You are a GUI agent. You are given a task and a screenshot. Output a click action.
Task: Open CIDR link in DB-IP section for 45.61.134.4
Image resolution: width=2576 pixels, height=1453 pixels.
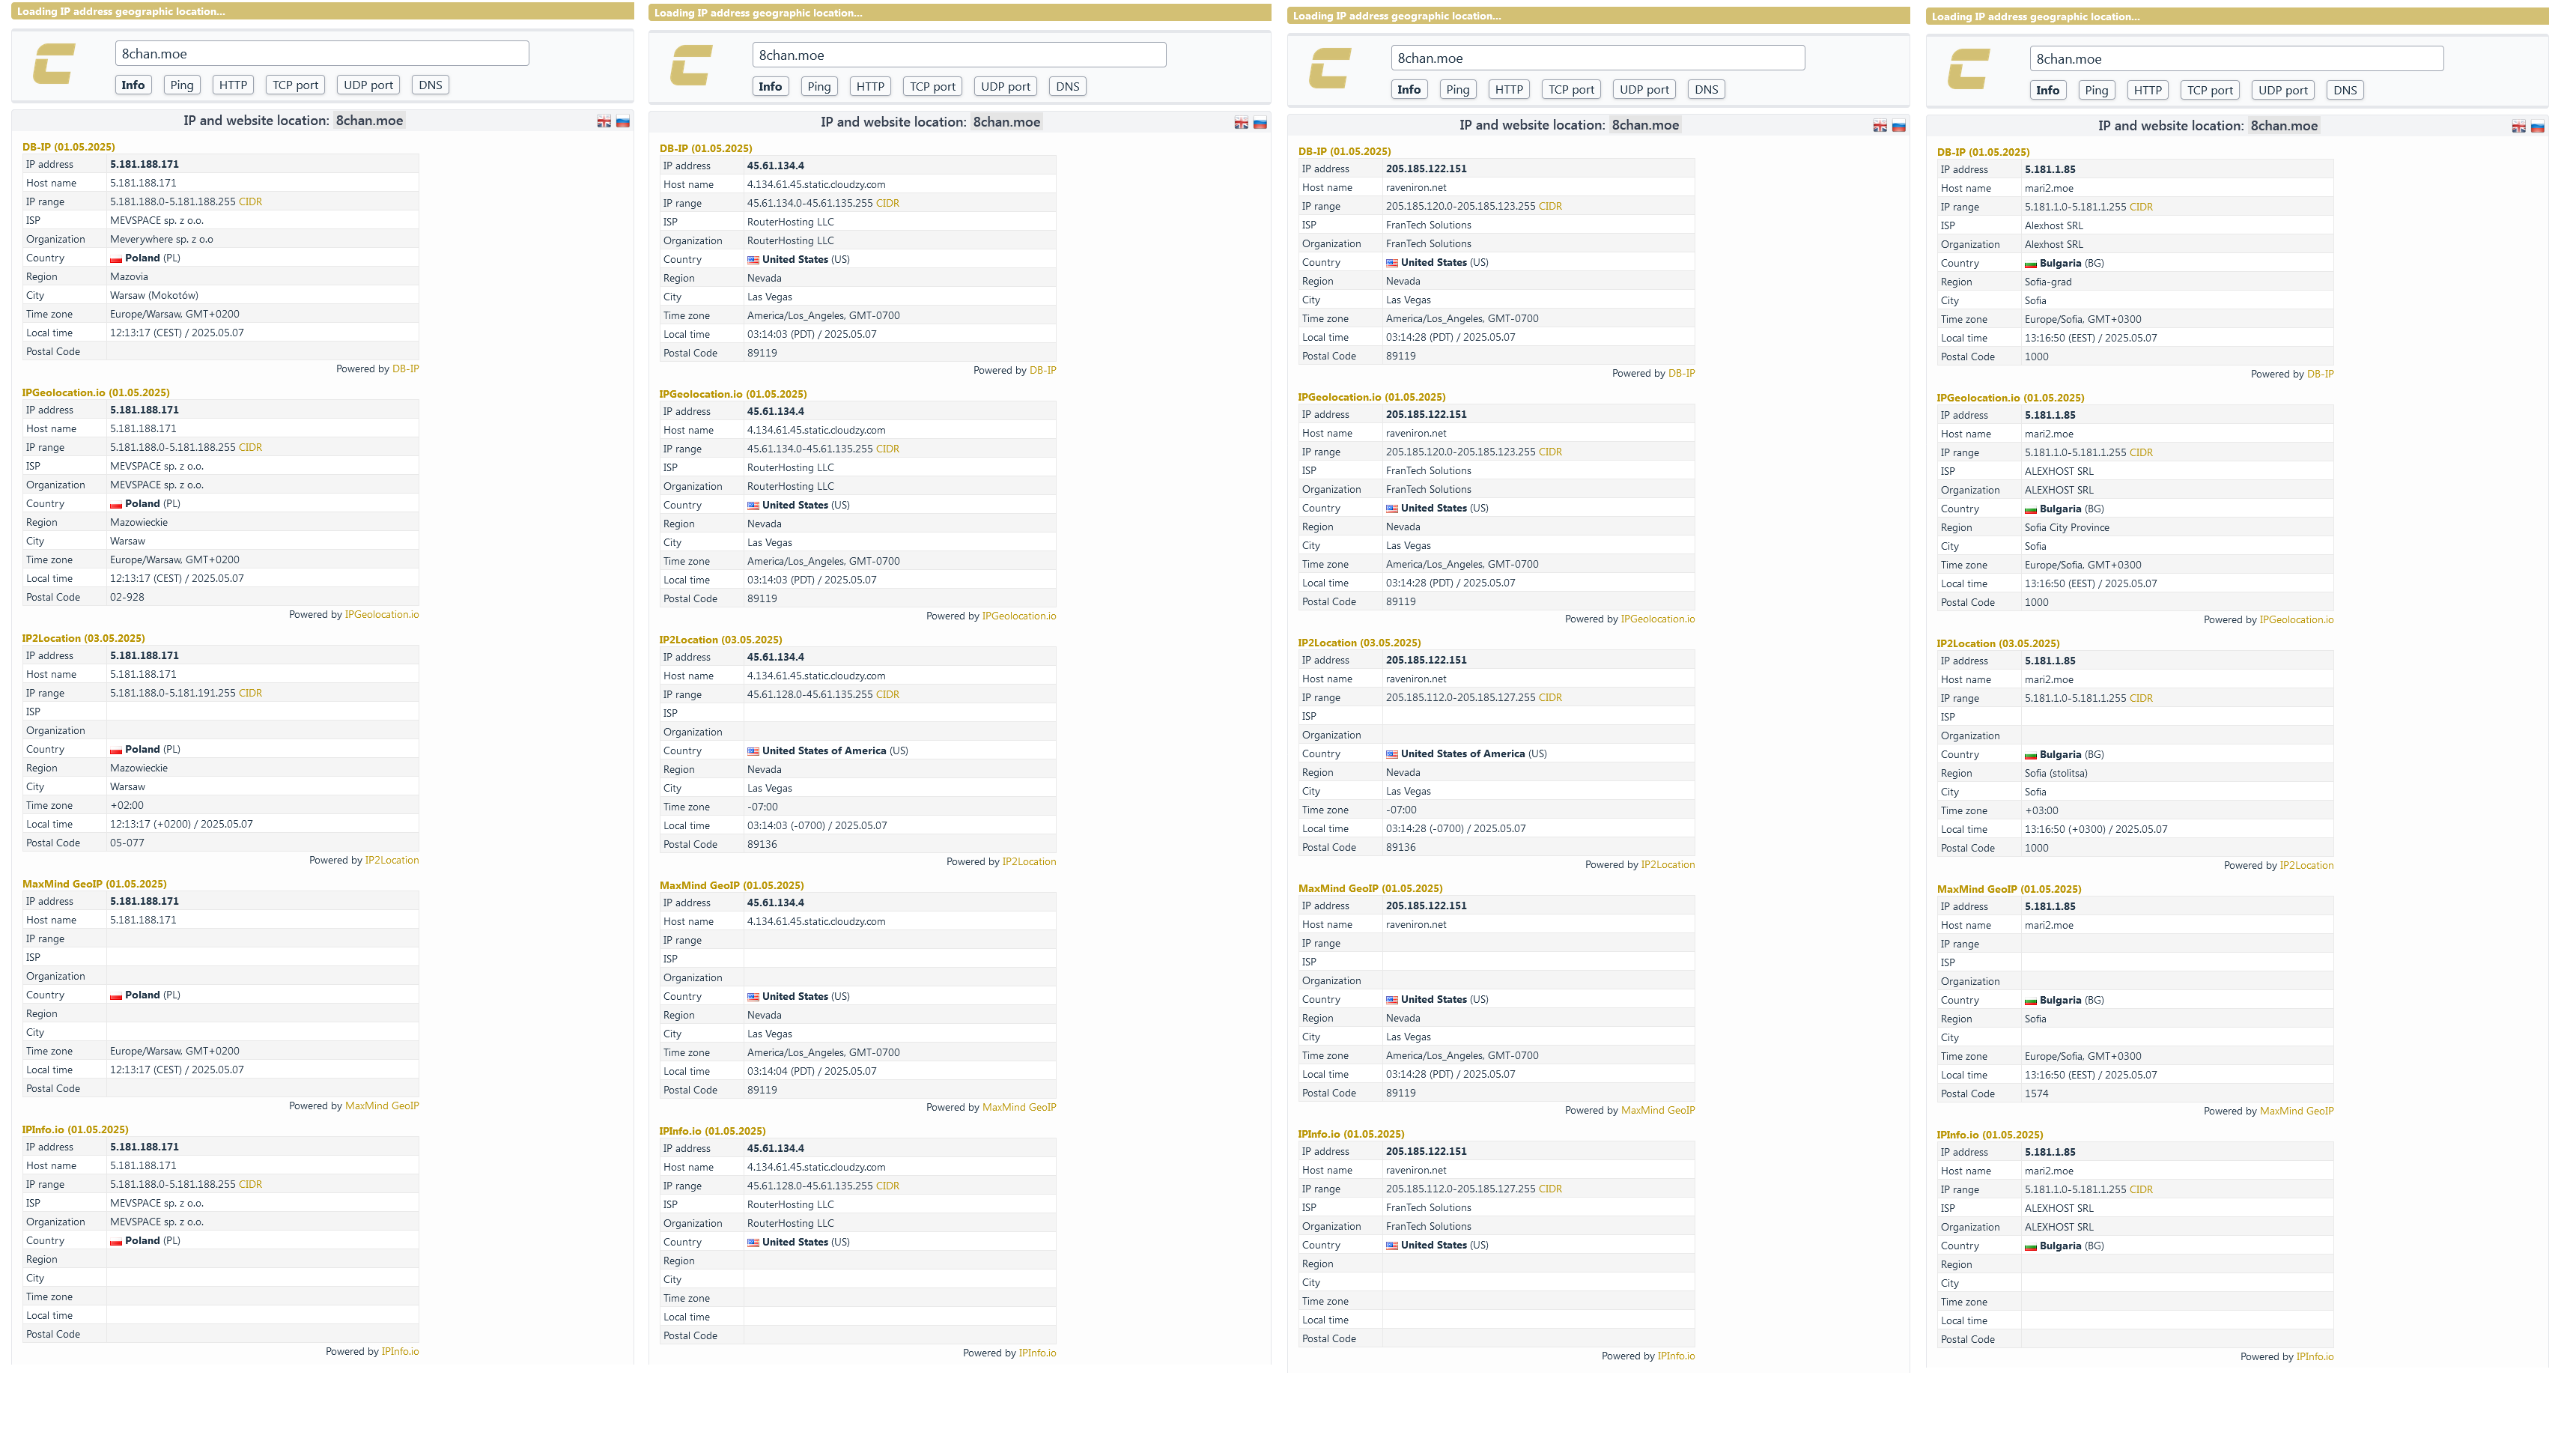pyautogui.click(x=887, y=204)
